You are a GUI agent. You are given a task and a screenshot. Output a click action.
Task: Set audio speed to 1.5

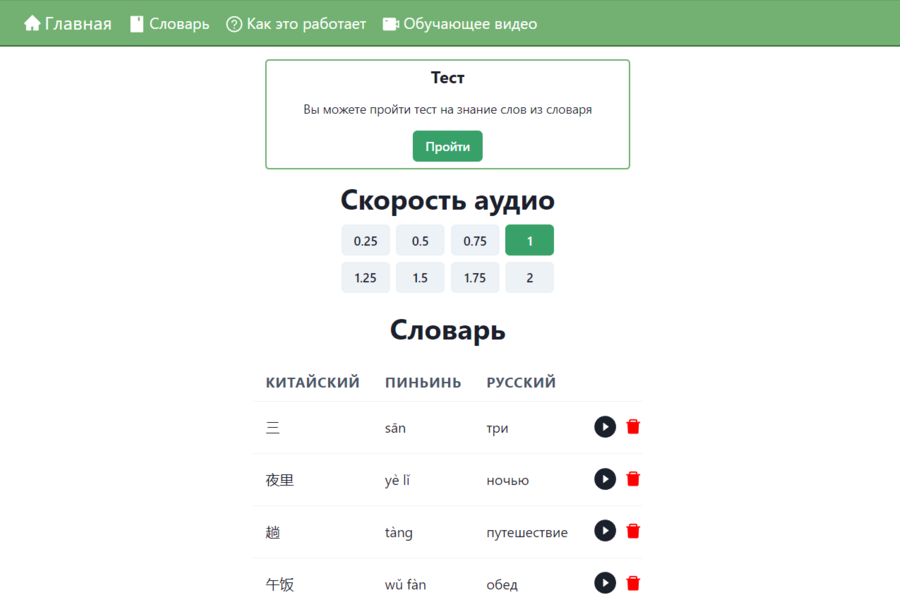[420, 278]
